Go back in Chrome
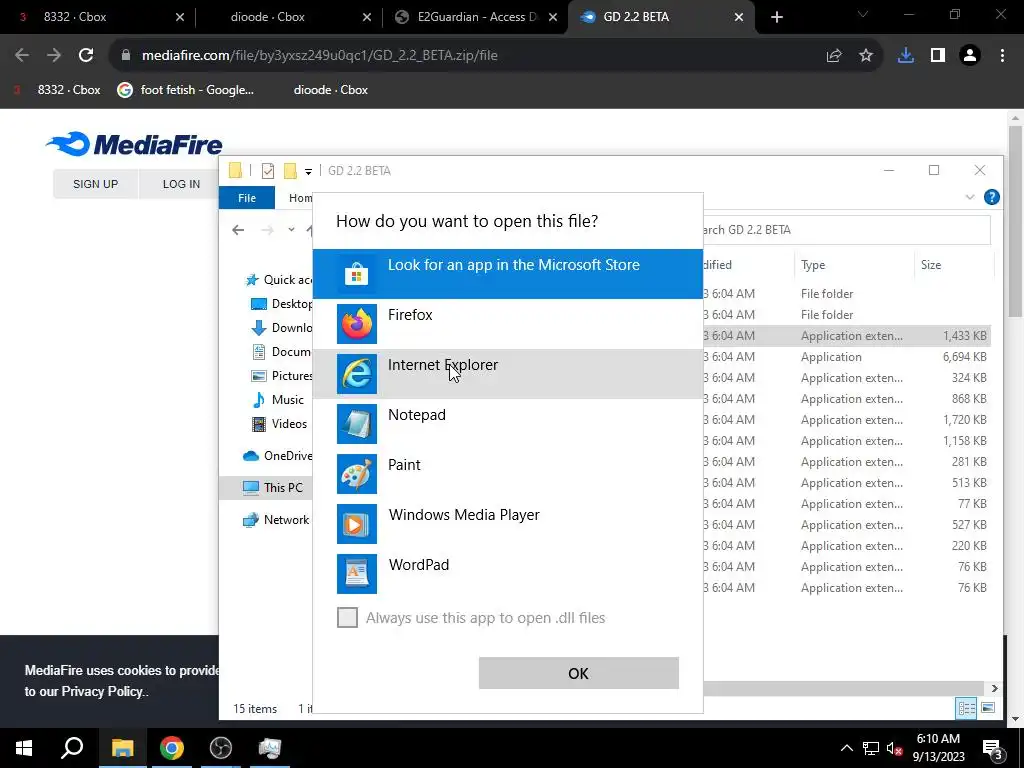1024x768 pixels. (x=22, y=56)
